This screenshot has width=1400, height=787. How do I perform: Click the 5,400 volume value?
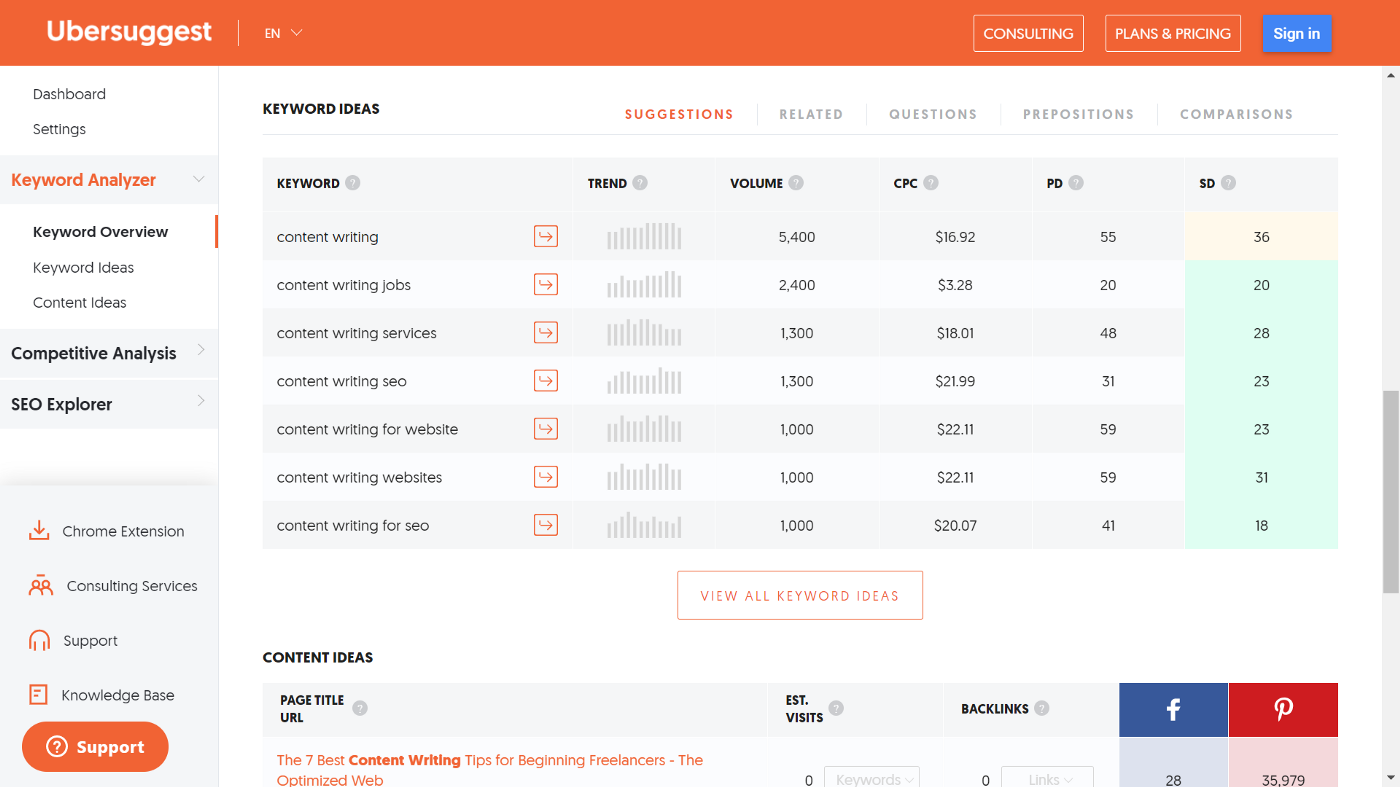(x=797, y=237)
